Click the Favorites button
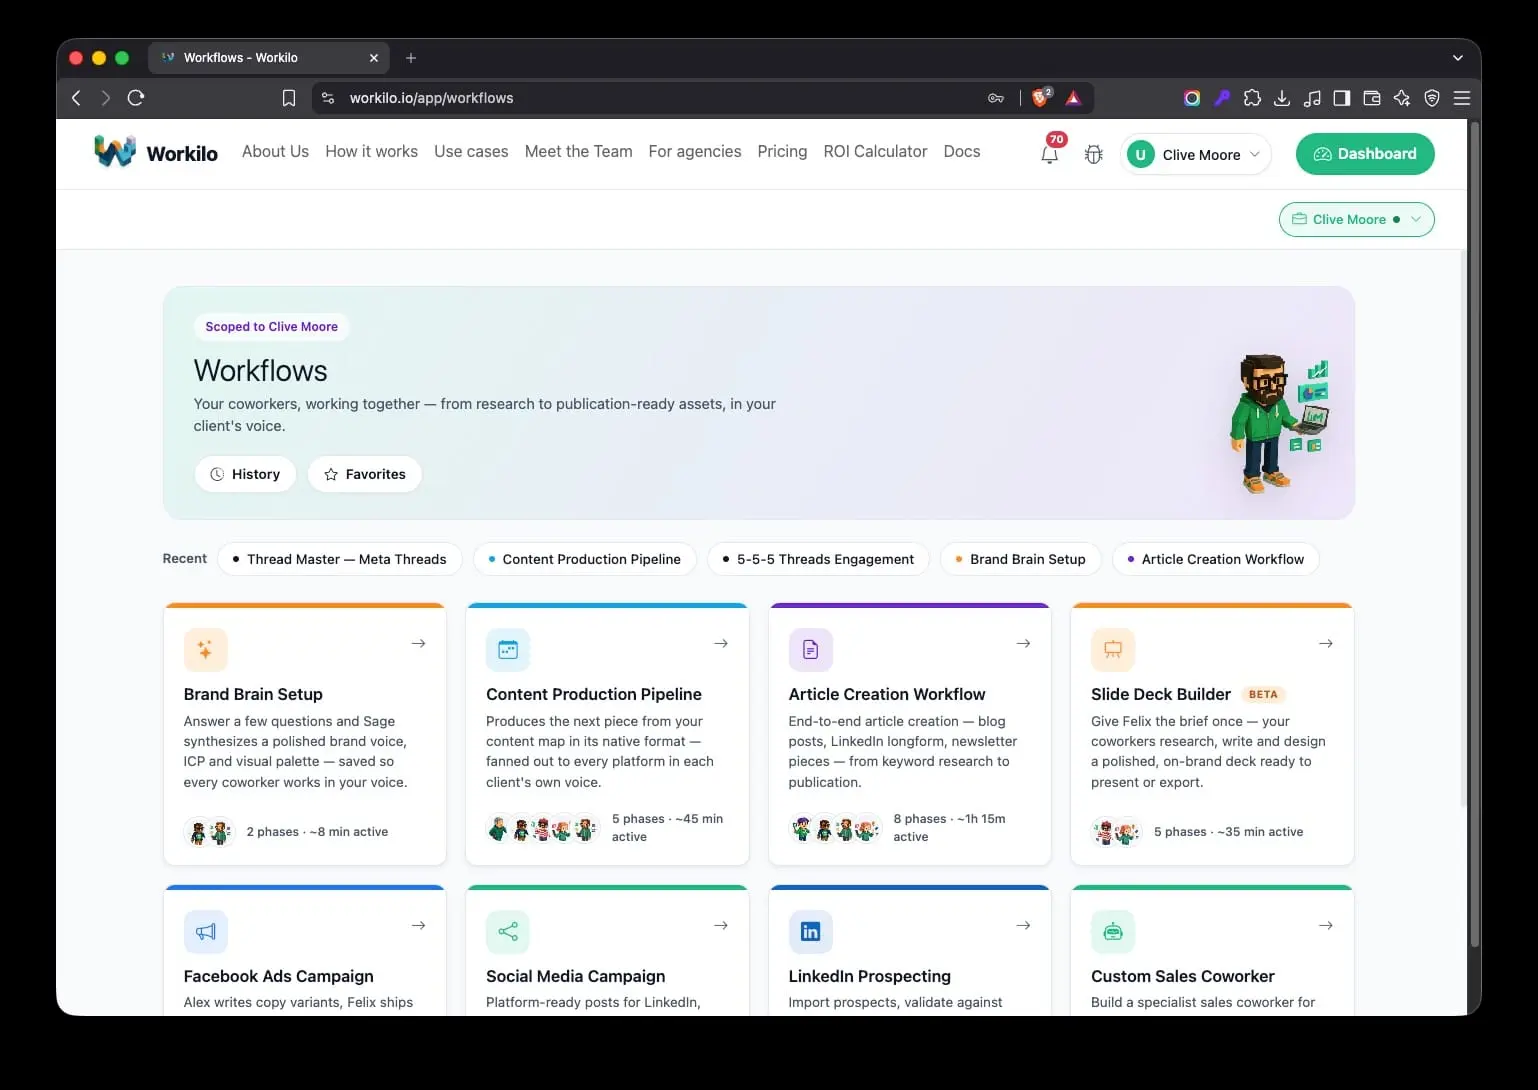Viewport: 1538px width, 1090px height. pyautogui.click(x=365, y=474)
